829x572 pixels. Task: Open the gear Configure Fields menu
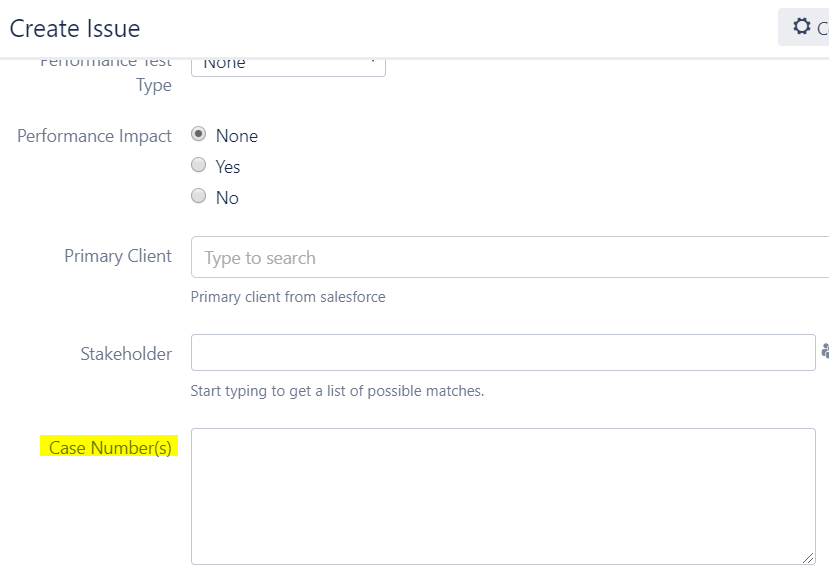point(804,26)
